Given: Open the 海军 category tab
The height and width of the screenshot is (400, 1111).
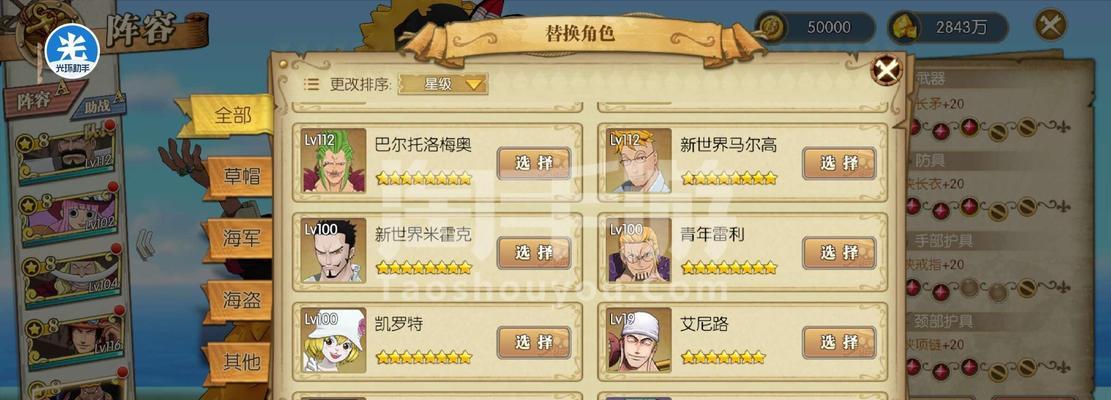Looking at the screenshot, I should tap(239, 239).
